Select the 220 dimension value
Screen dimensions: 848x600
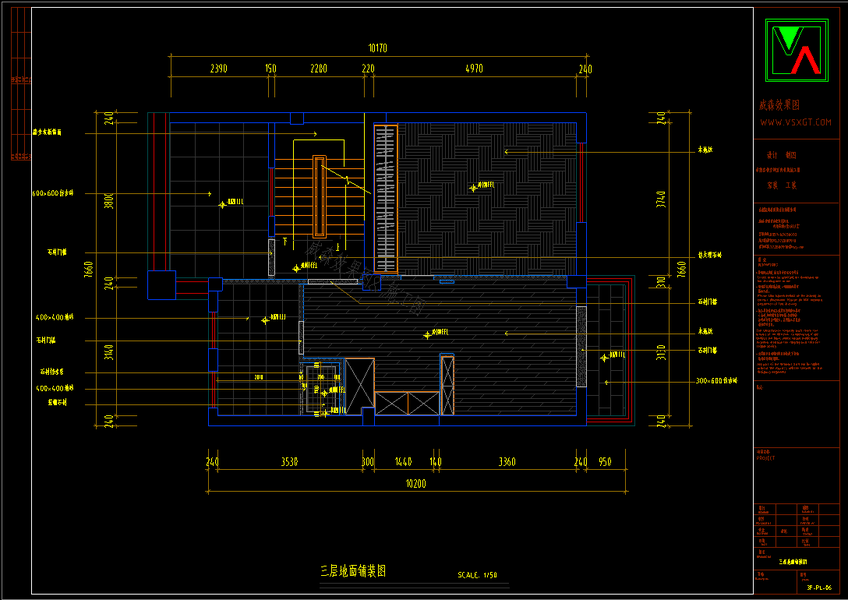click(x=368, y=69)
